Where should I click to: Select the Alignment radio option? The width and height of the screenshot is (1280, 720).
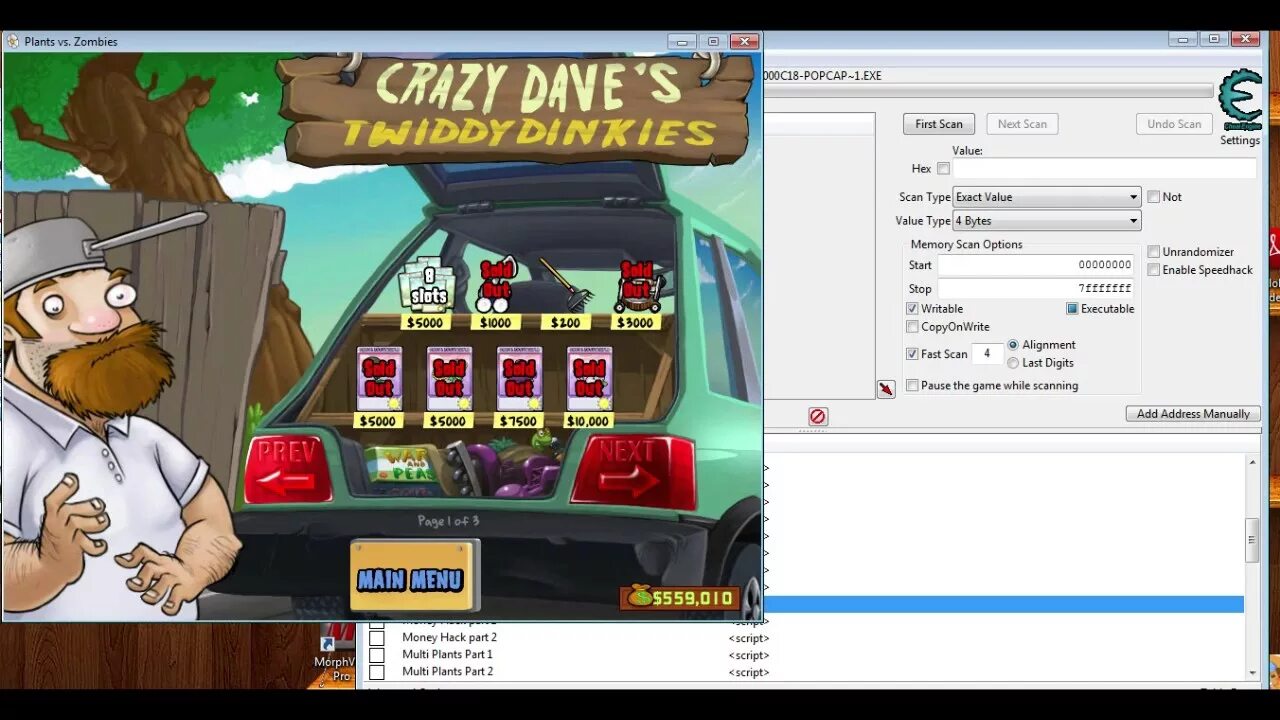point(1013,345)
